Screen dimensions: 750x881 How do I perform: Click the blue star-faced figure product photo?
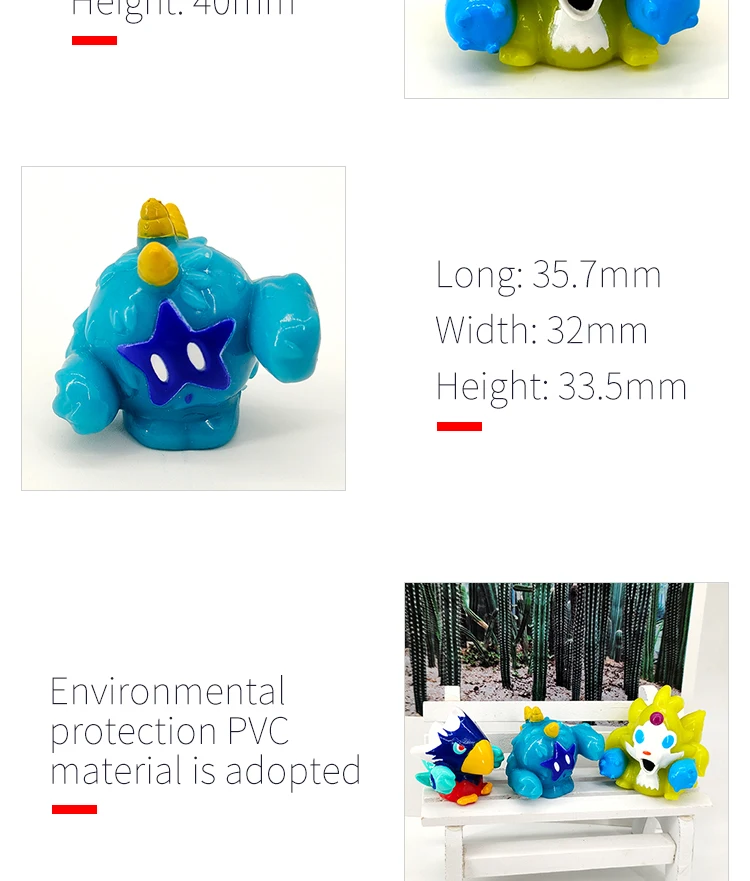pos(183,328)
